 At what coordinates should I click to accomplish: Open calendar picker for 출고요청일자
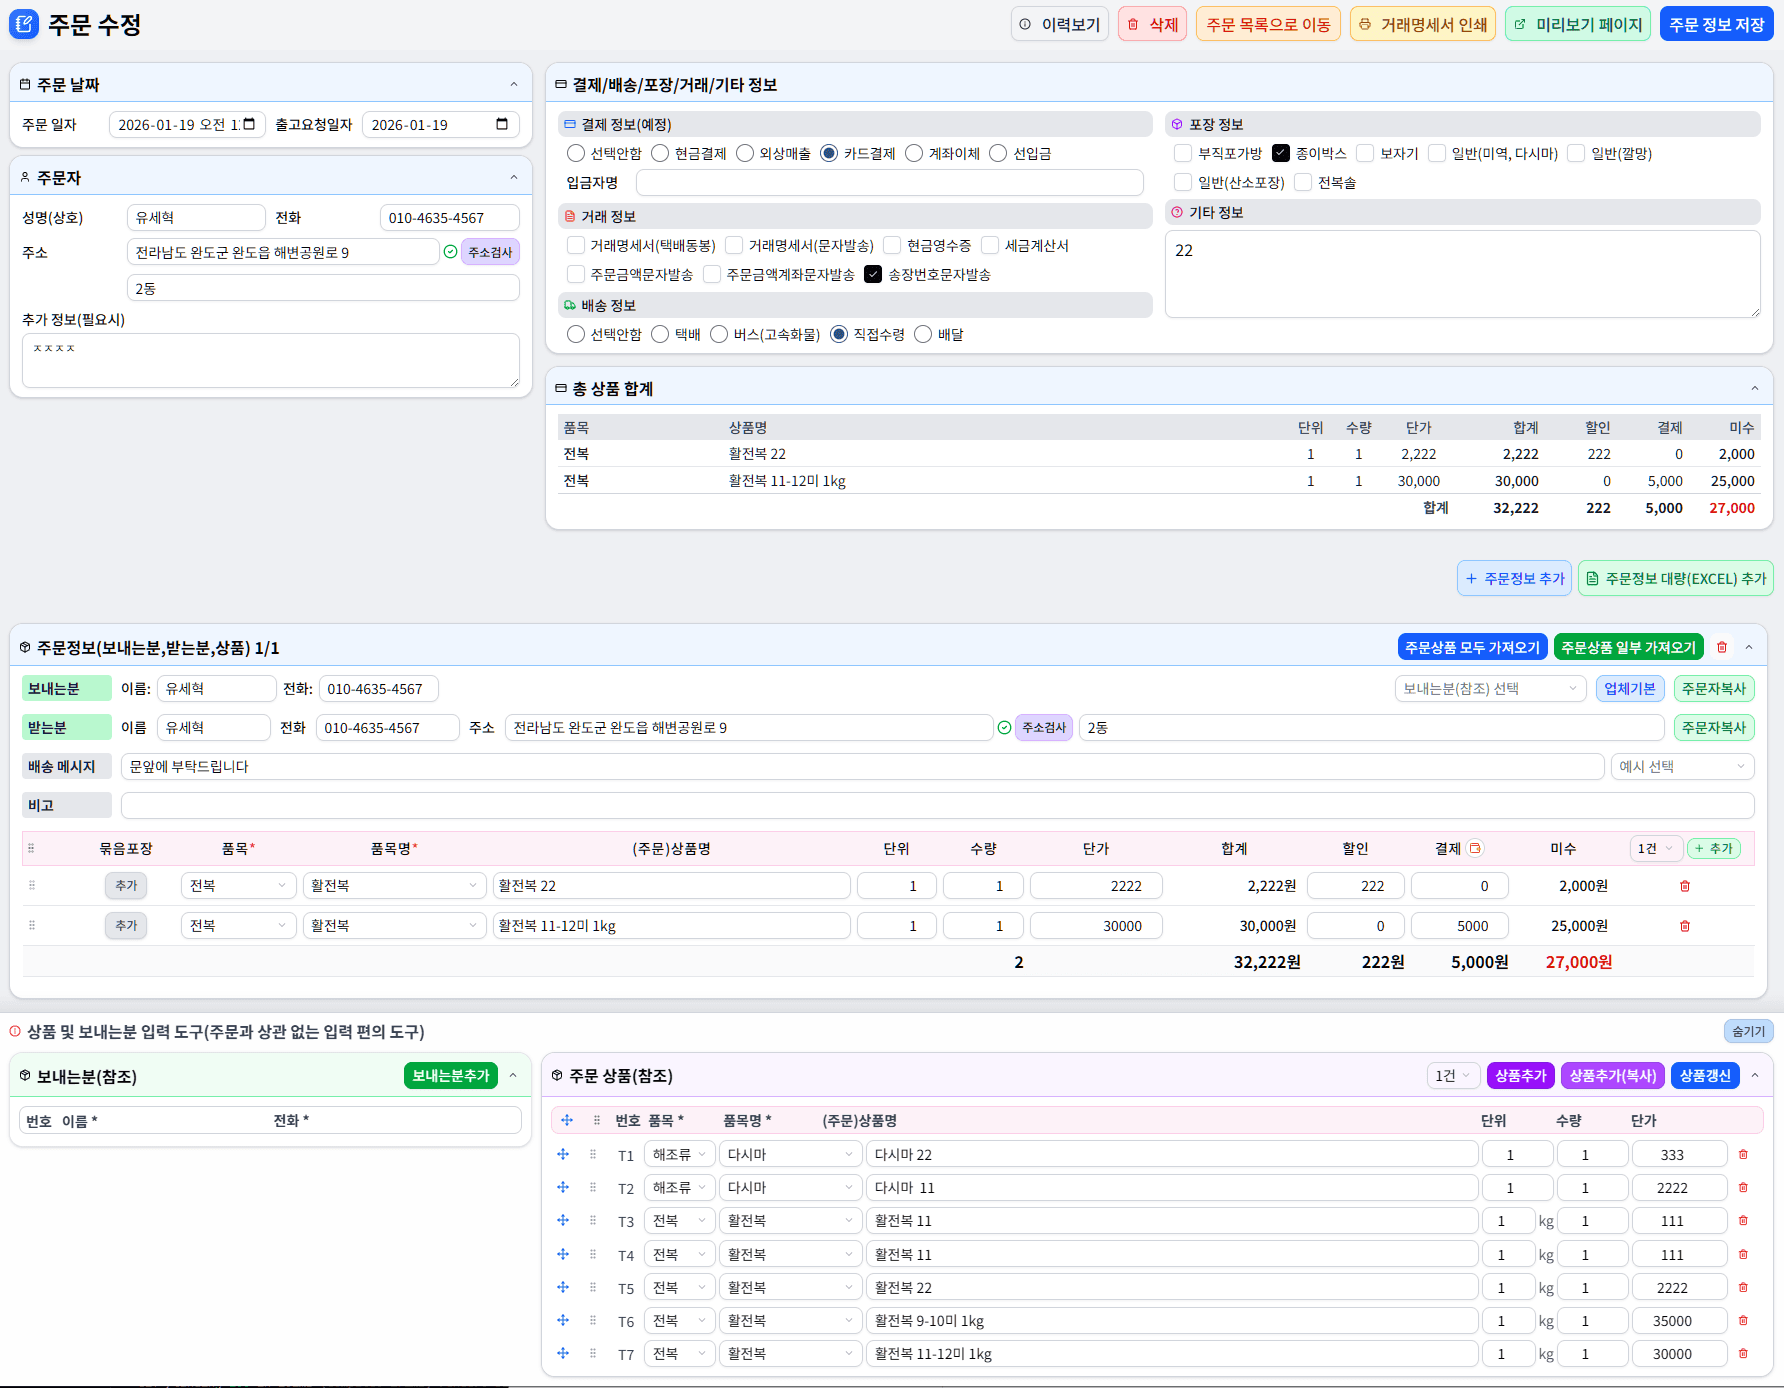click(x=502, y=124)
